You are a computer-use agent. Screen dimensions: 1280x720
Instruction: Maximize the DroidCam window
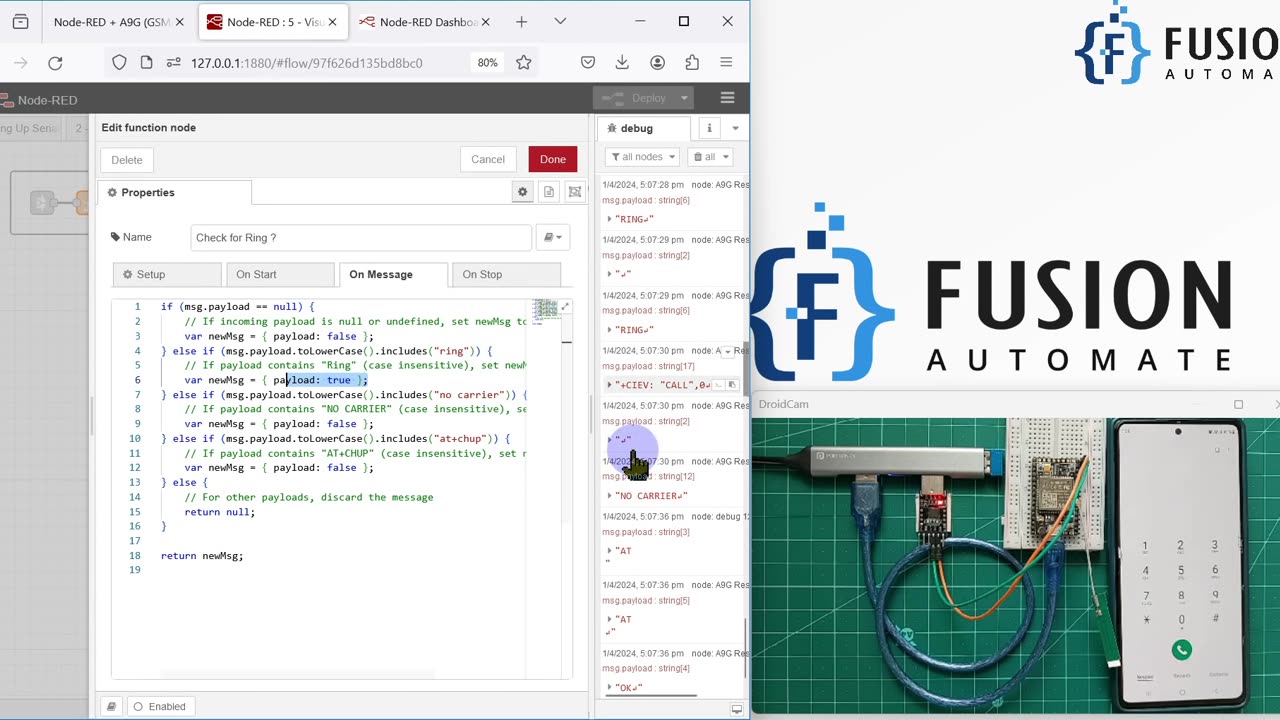pyautogui.click(x=1238, y=404)
